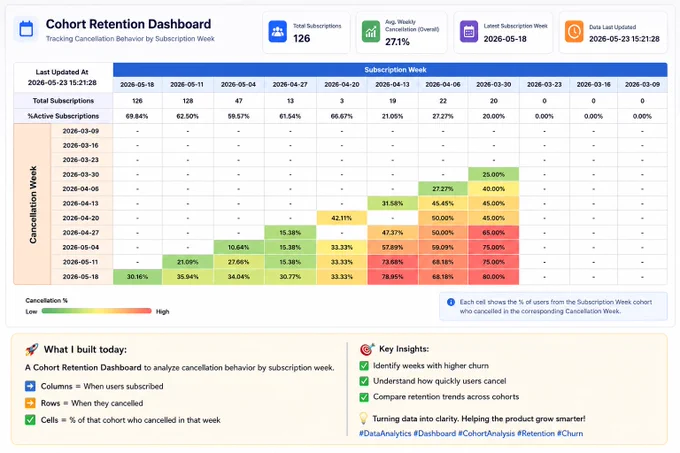The height and width of the screenshot is (453, 680).
Task: Click the 57.89% cancellation cell
Action: click(x=392, y=247)
